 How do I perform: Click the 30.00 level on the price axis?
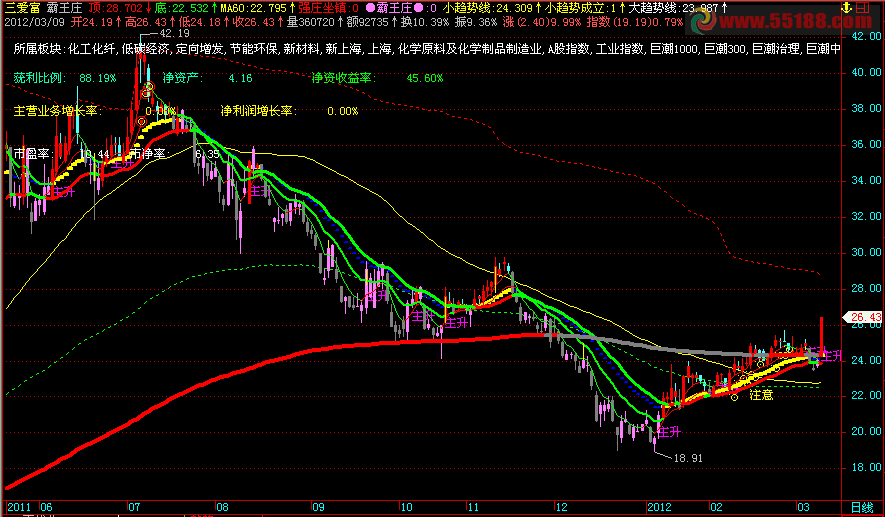point(868,252)
